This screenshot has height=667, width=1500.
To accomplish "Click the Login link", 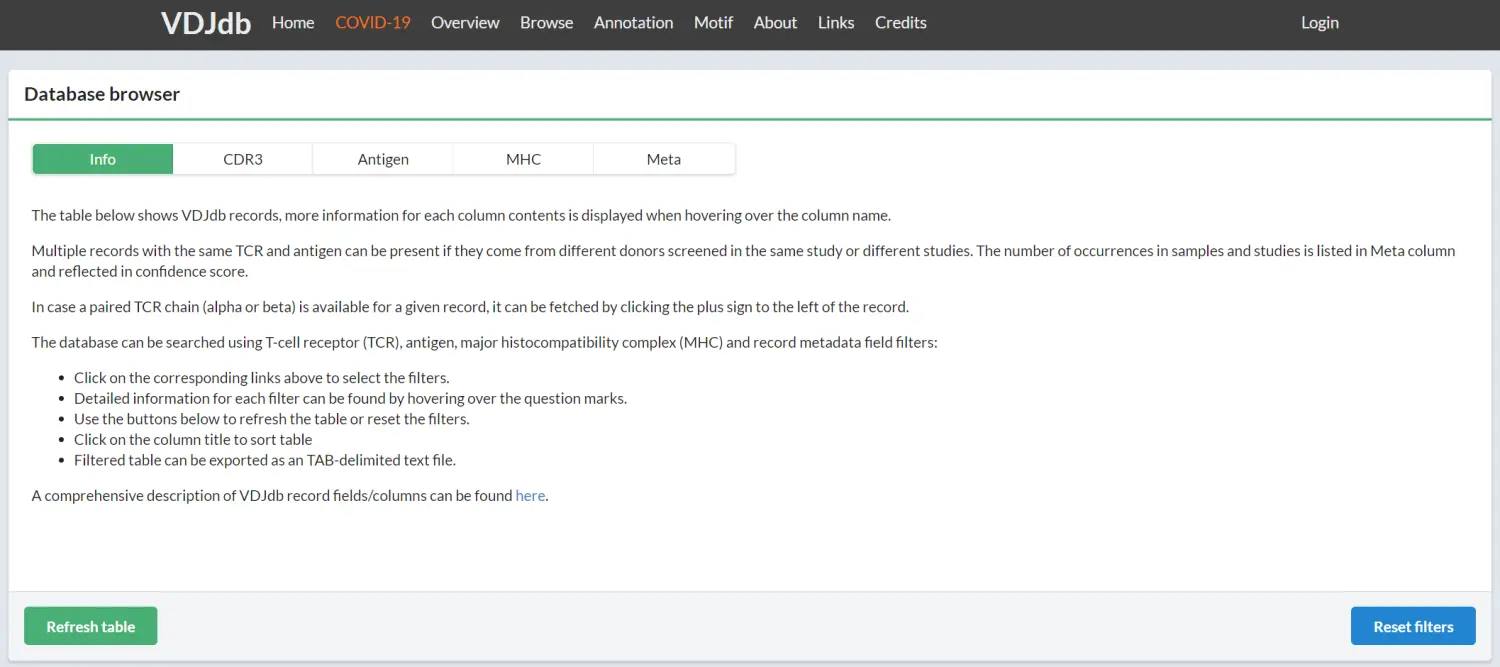I will point(1320,22).
